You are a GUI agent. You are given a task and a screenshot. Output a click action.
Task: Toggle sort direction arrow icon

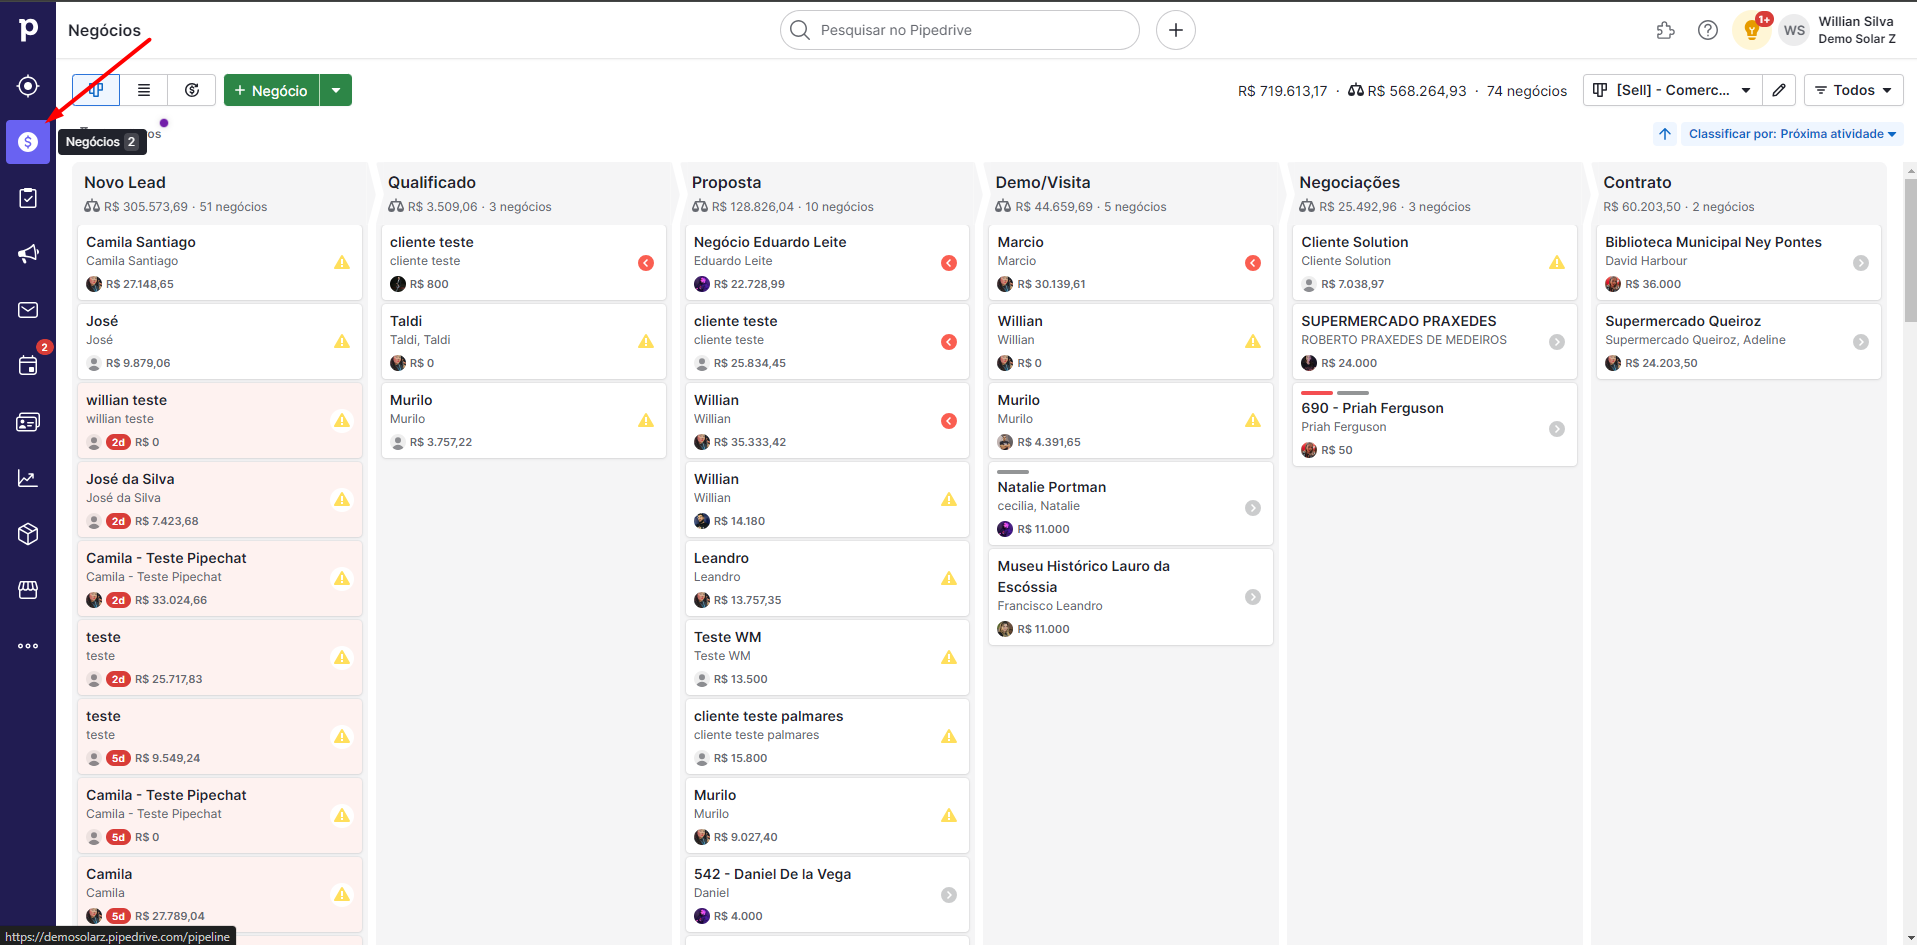point(1665,134)
